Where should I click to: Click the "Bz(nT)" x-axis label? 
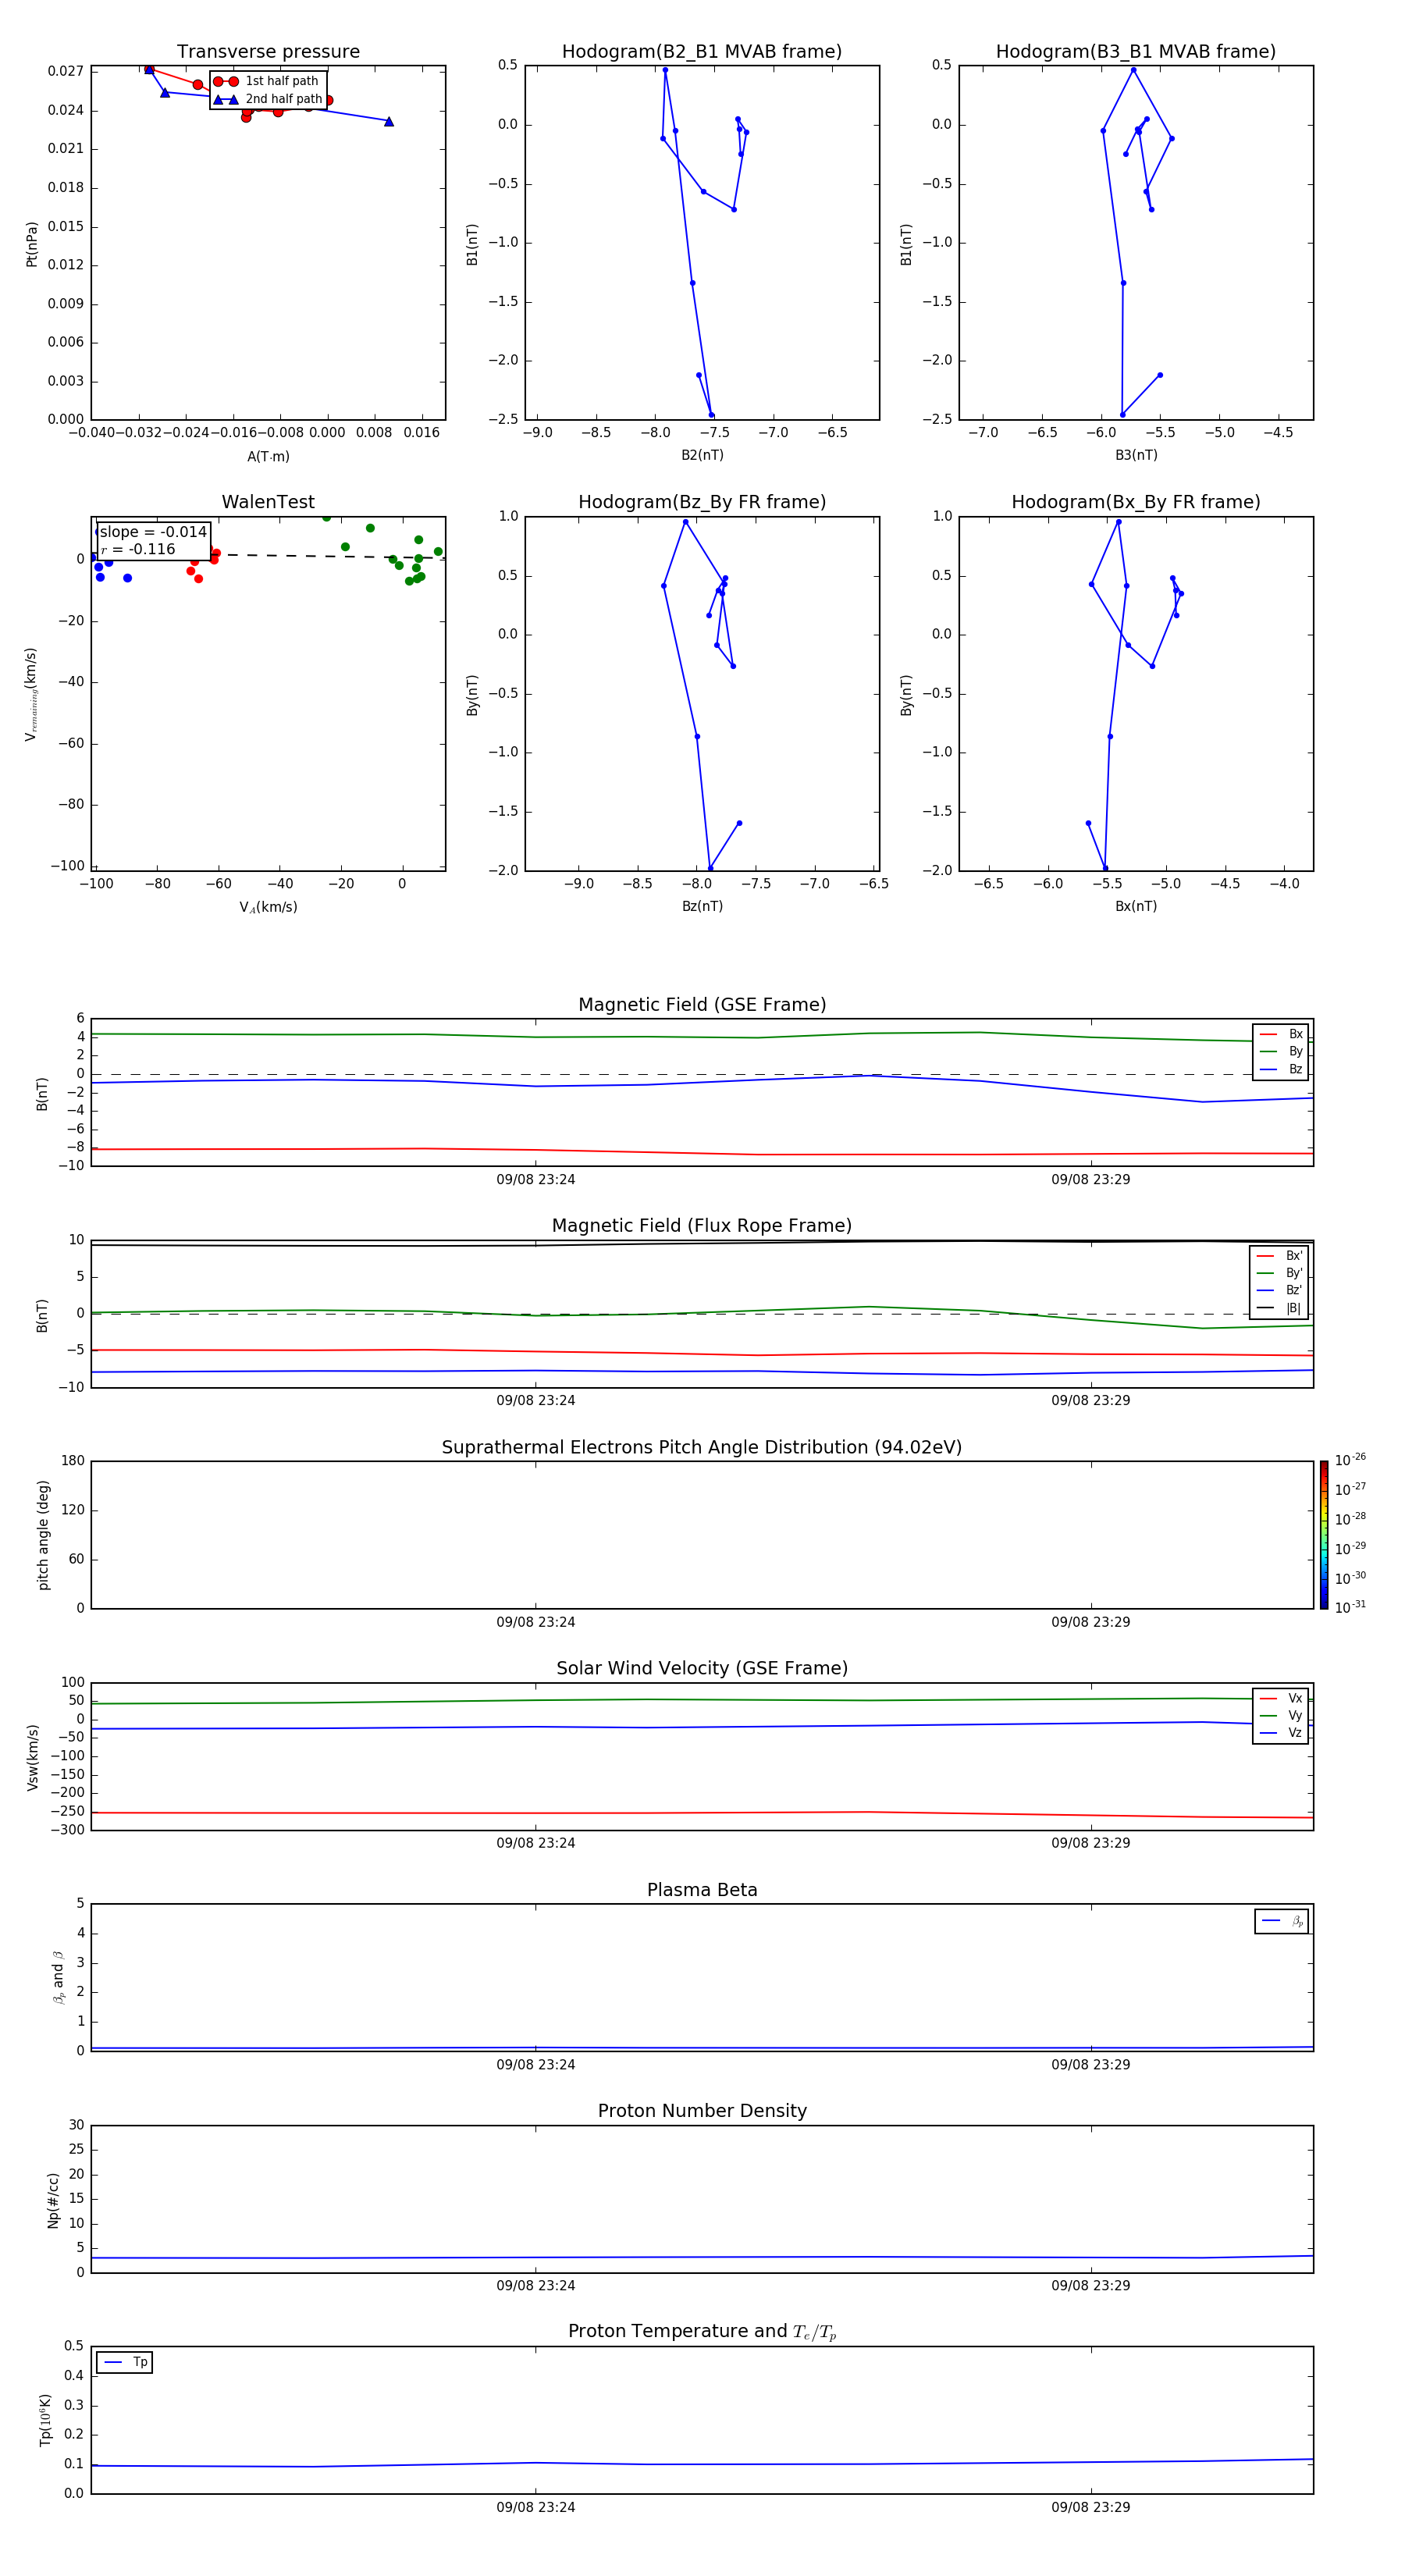tap(702, 906)
